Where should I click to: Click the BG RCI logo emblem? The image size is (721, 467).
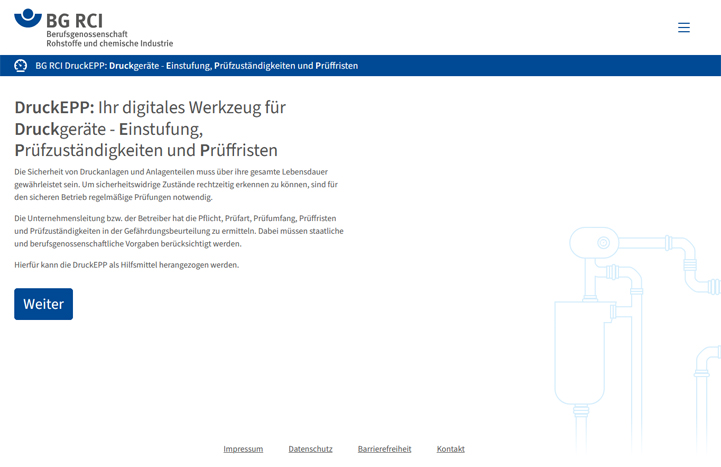coord(28,17)
